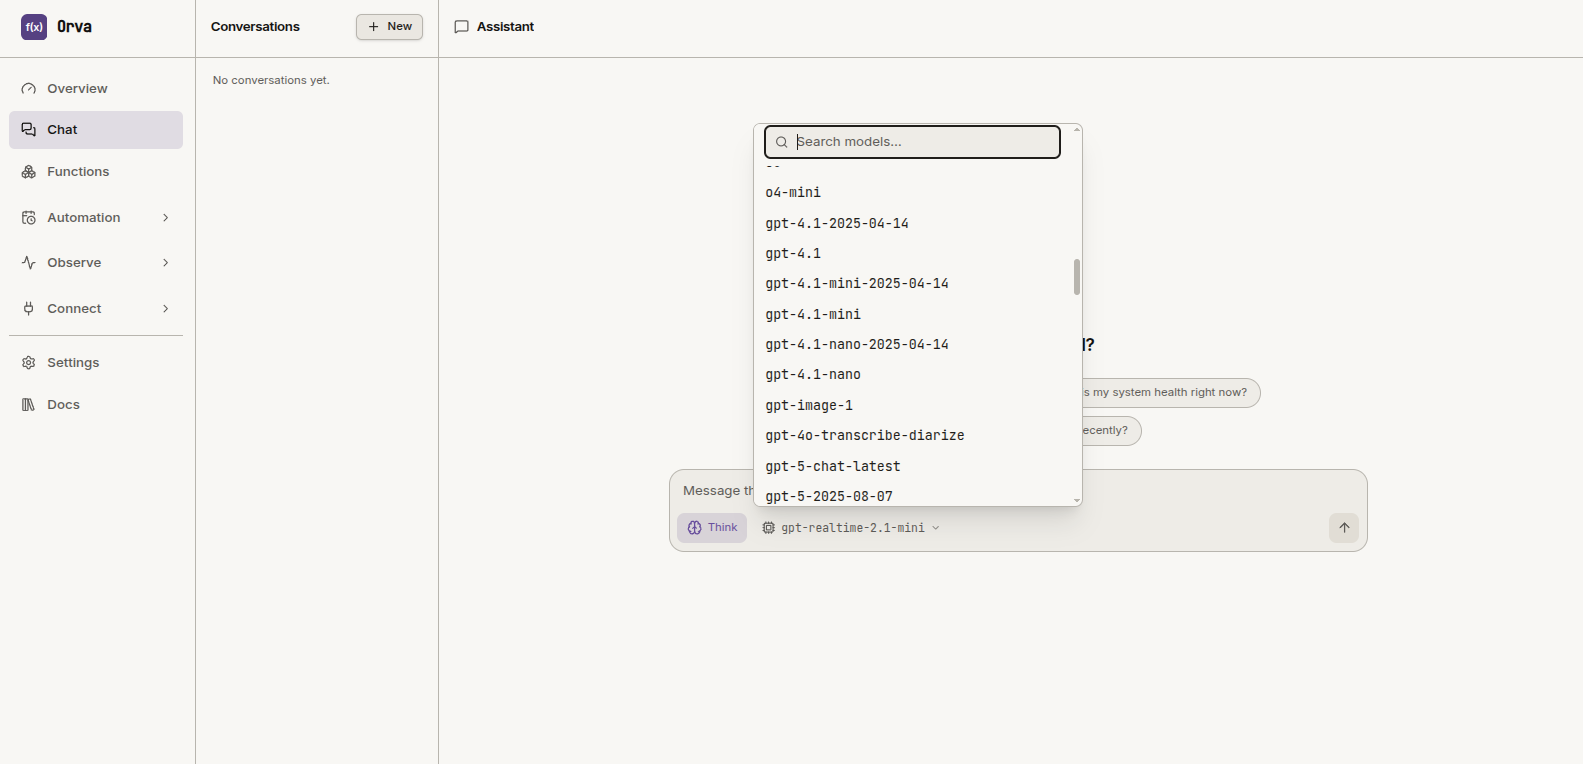This screenshot has width=1583, height=764.
Task: Expand the Automation submenu chevron
Action: click(x=166, y=218)
